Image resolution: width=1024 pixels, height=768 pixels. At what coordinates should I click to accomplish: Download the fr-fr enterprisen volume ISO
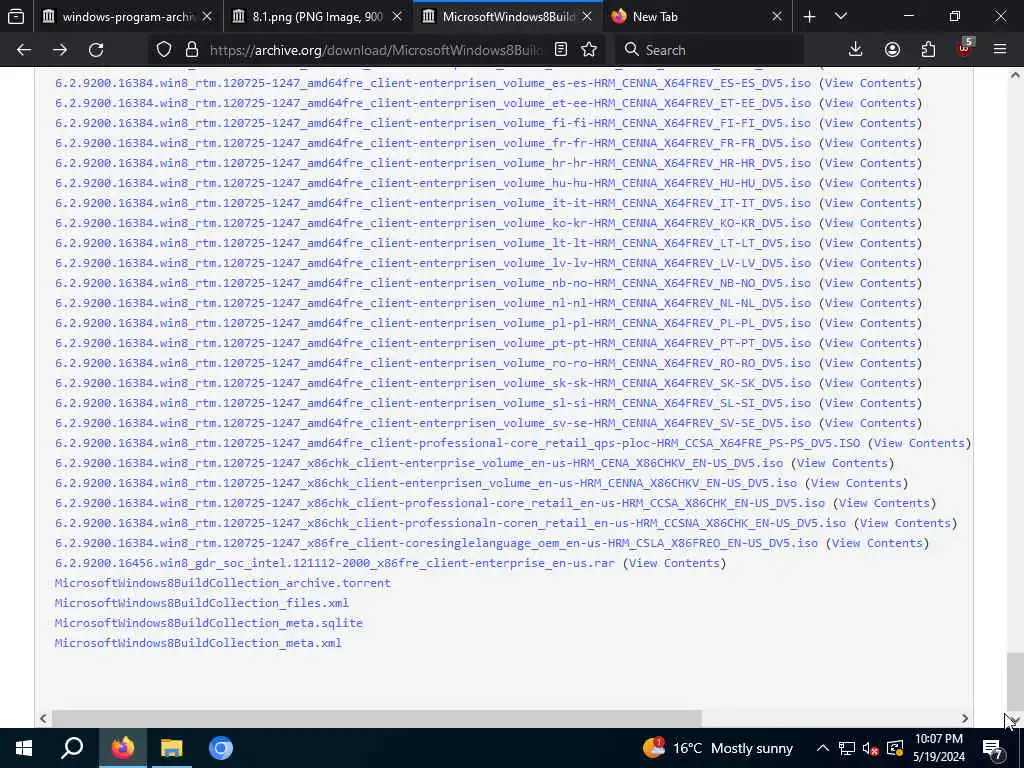pyautogui.click(x=433, y=143)
